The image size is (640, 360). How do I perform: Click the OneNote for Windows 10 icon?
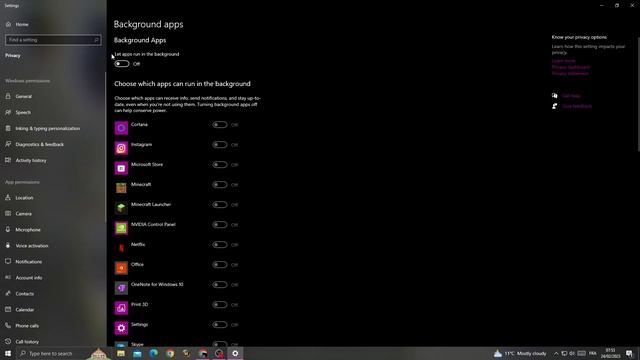coord(121,288)
